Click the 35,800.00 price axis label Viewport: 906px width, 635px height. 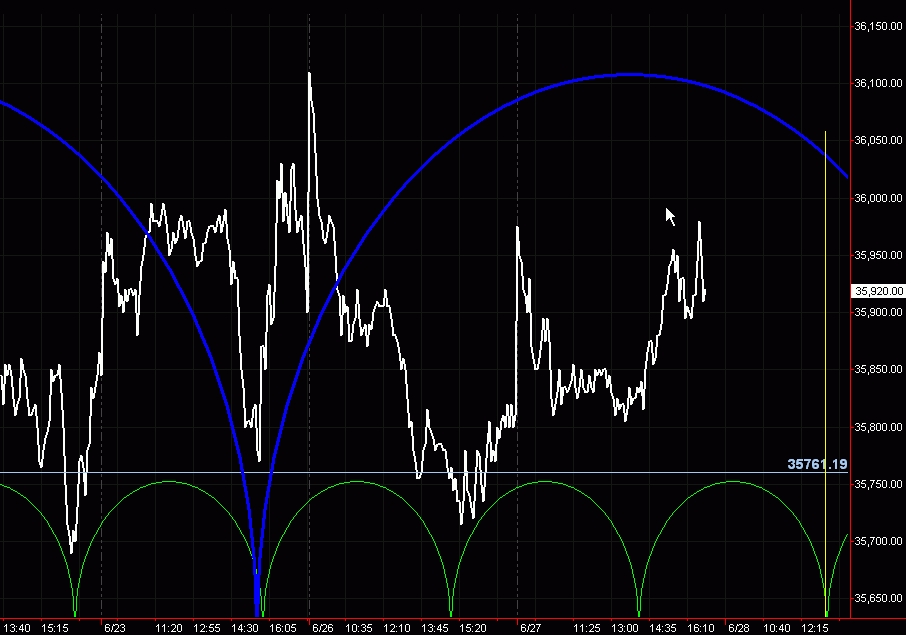[x=878, y=427]
